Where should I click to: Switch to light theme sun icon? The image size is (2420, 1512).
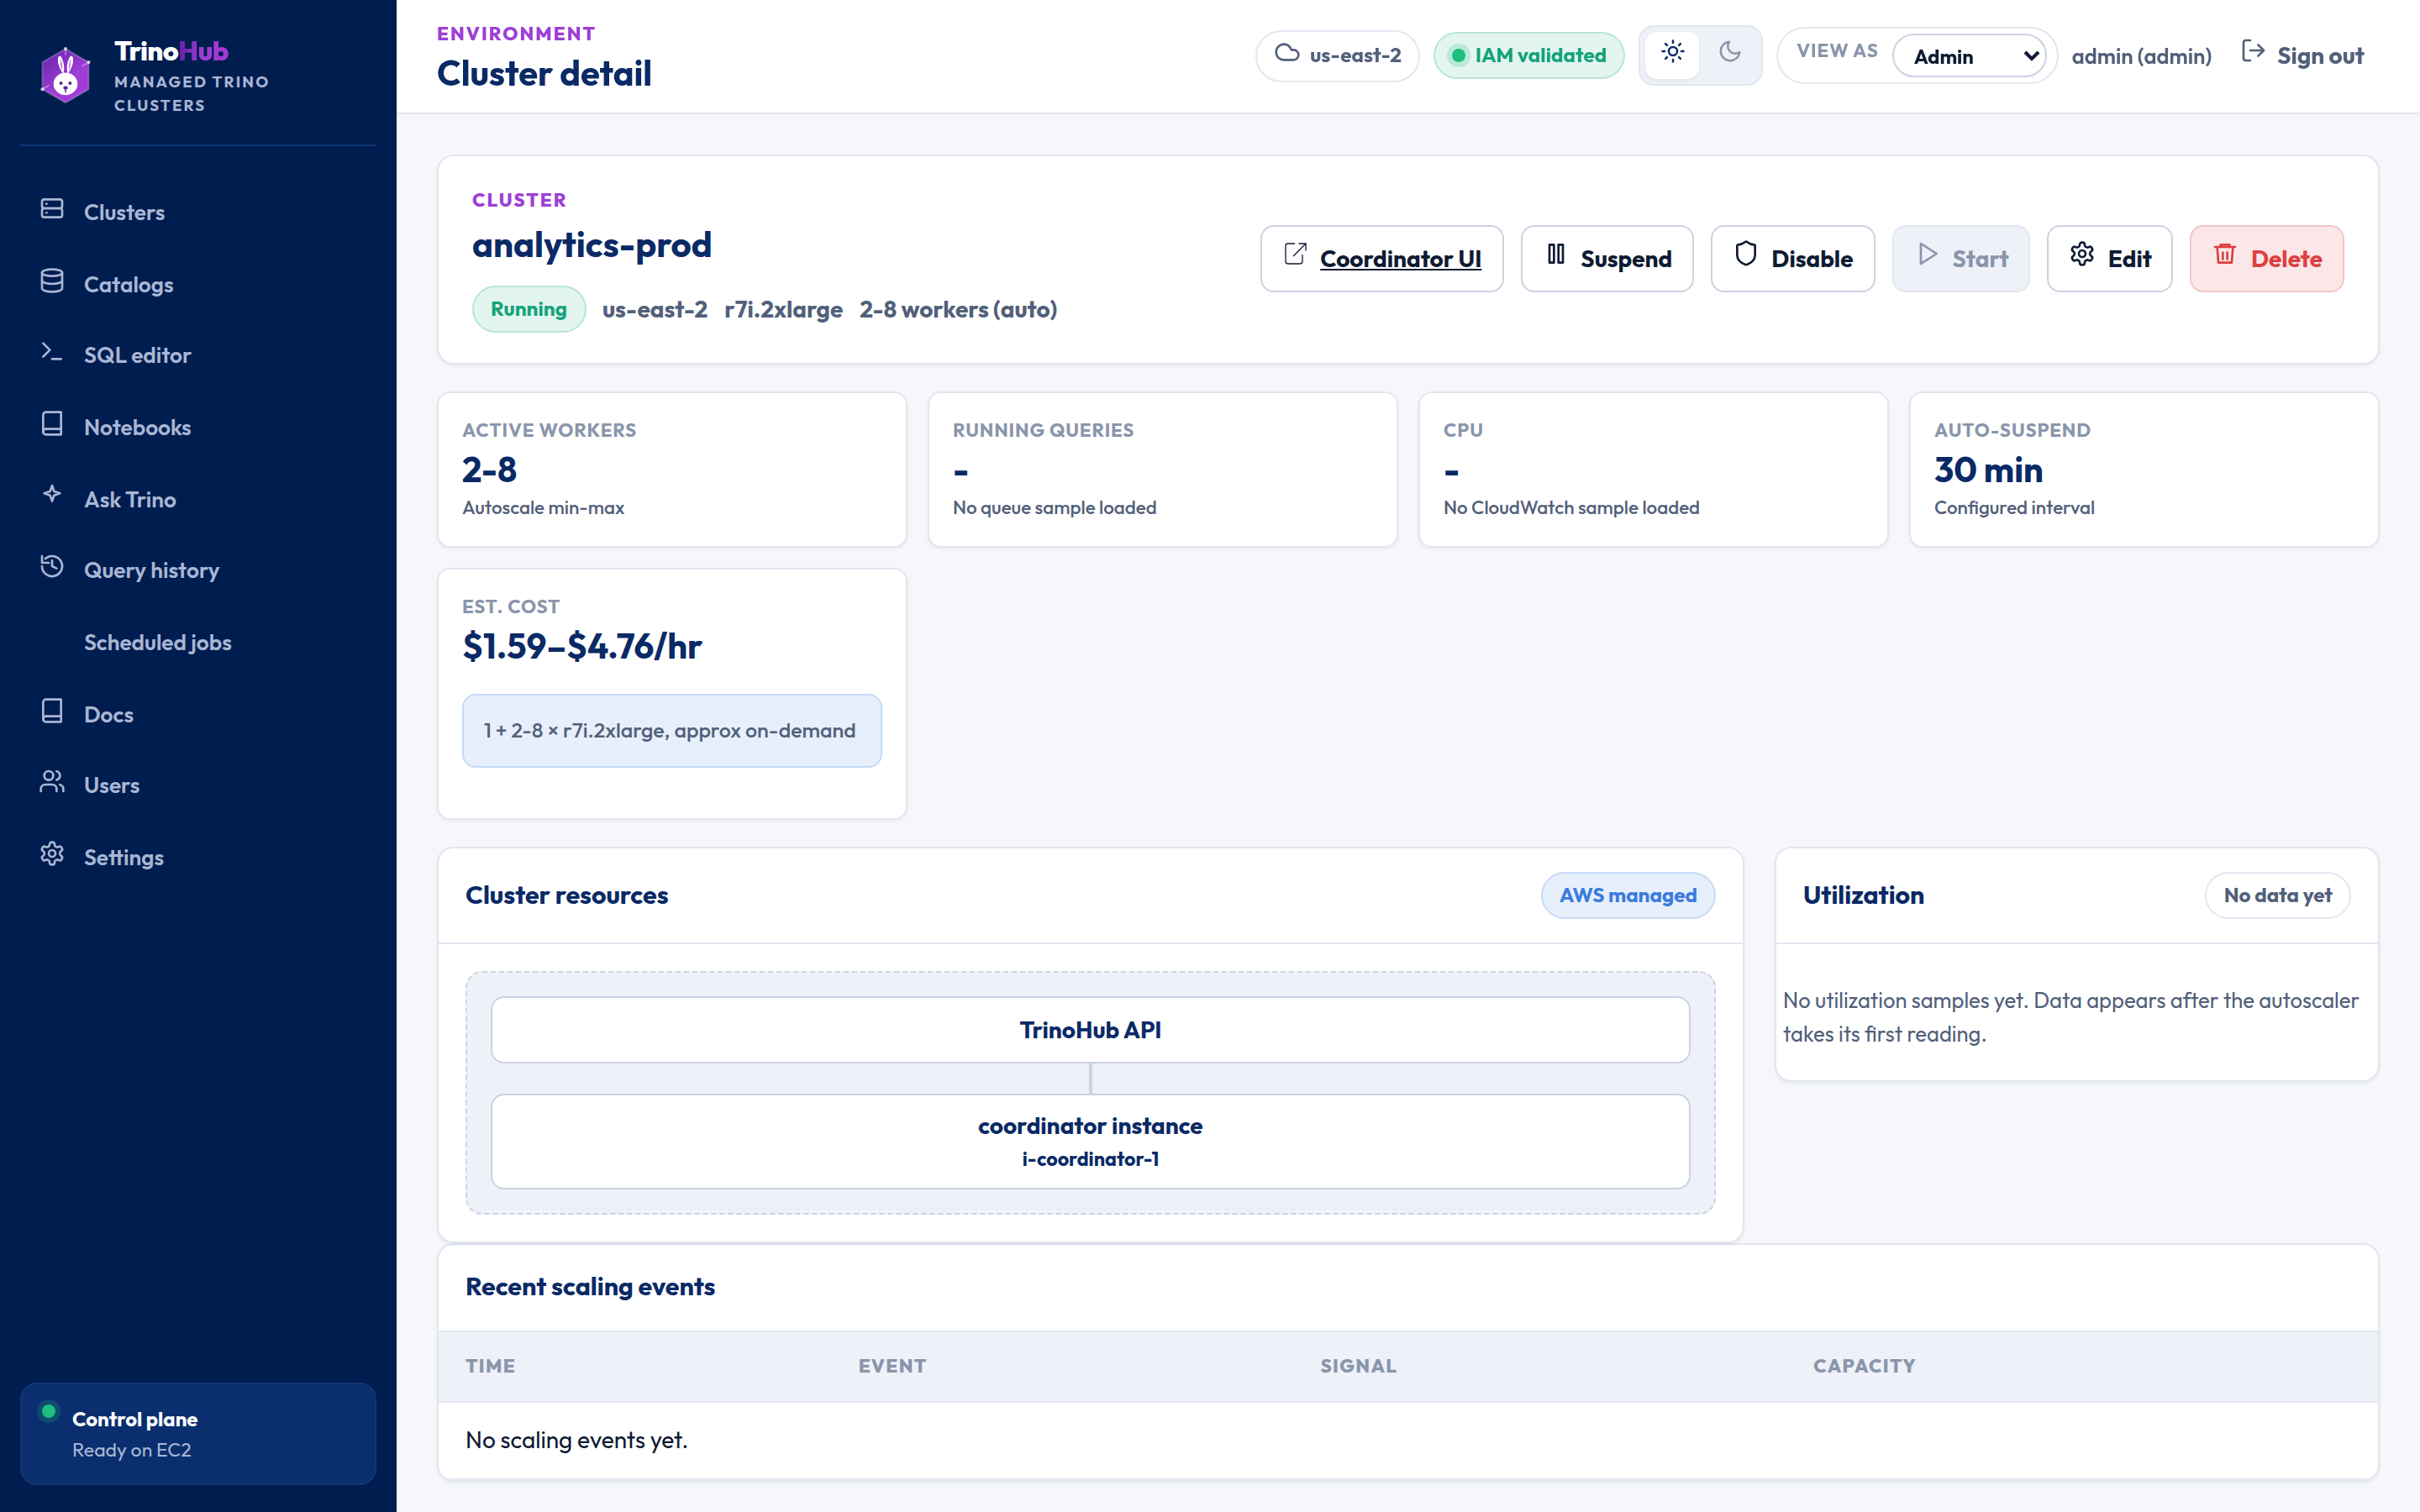pyautogui.click(x=1672, y=52)
